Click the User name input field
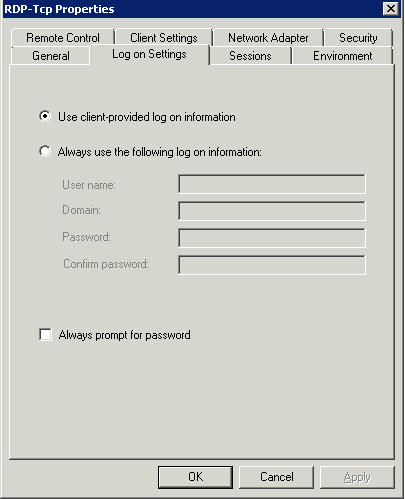Viewport: 405px width, 499px height. pyautogui.click(x=272, y=184)
